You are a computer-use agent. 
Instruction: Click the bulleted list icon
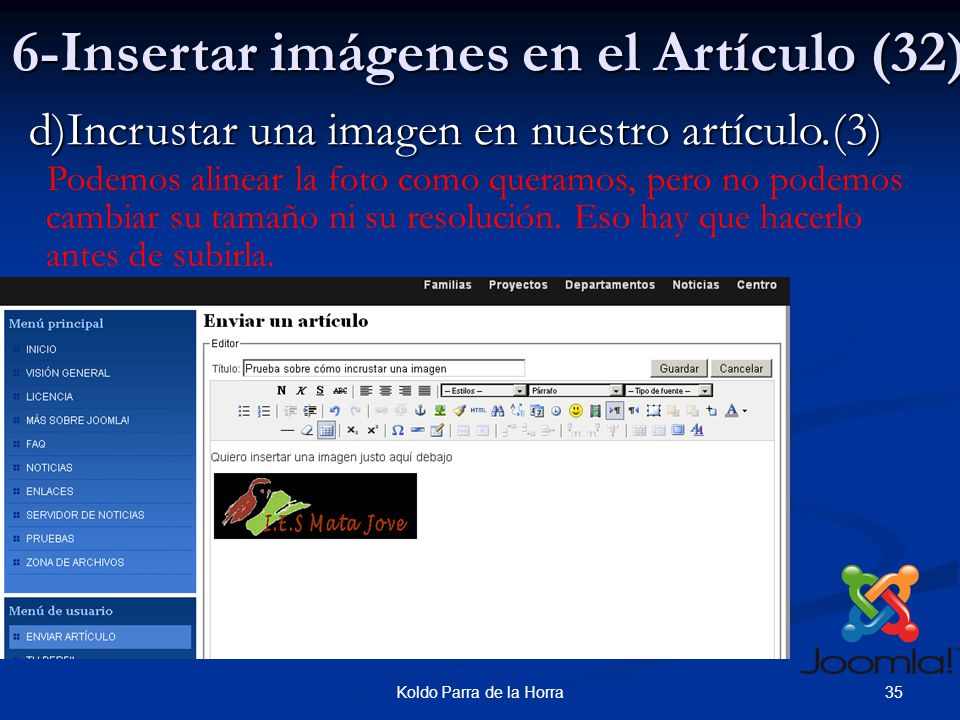(x=244, y=411)
